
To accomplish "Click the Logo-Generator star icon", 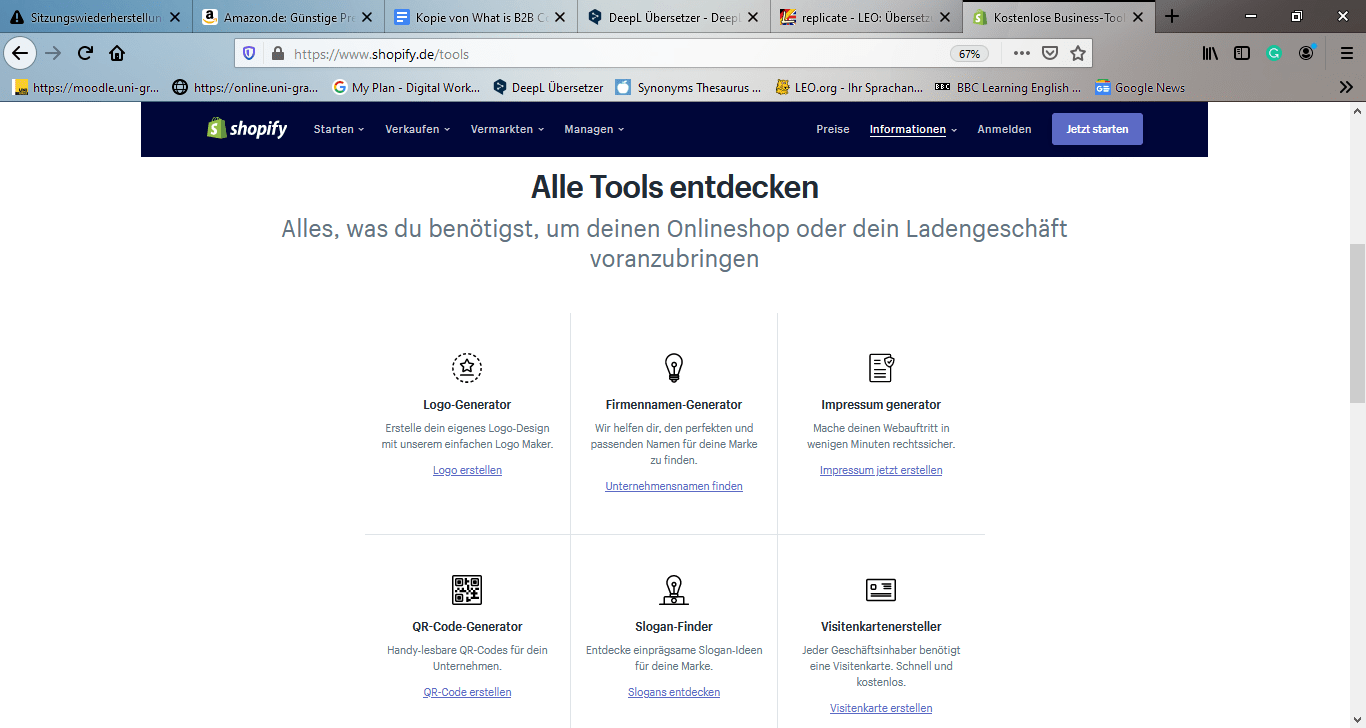I will [x=467, y=368].
